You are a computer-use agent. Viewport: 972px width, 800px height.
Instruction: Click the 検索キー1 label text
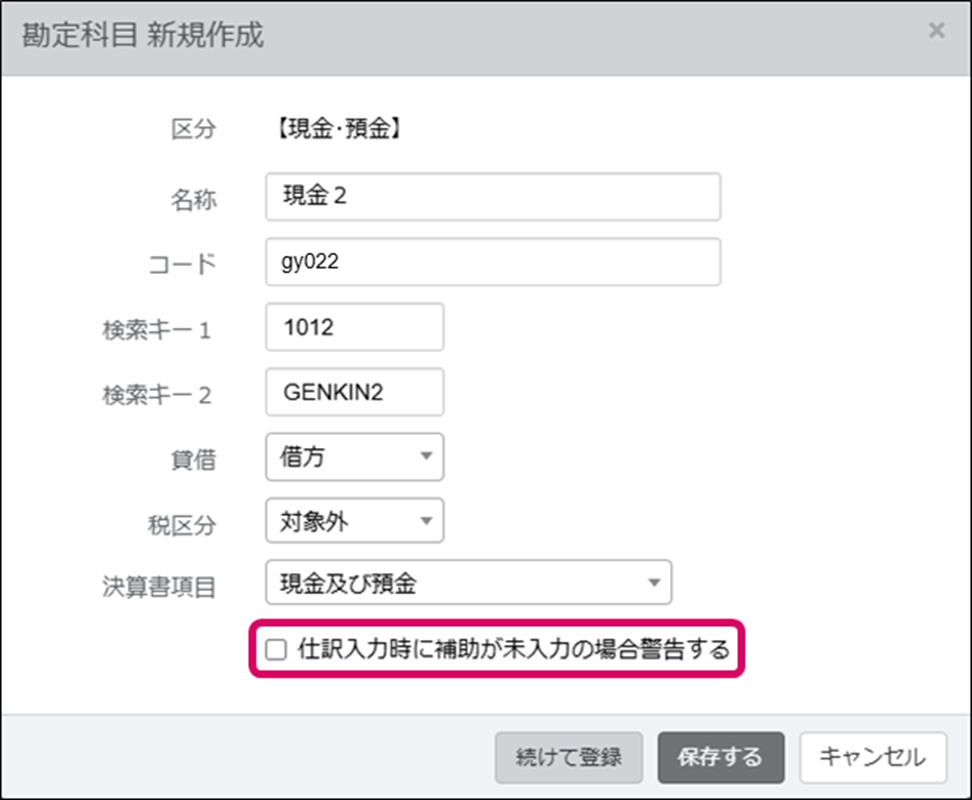[x=155, y=330]
